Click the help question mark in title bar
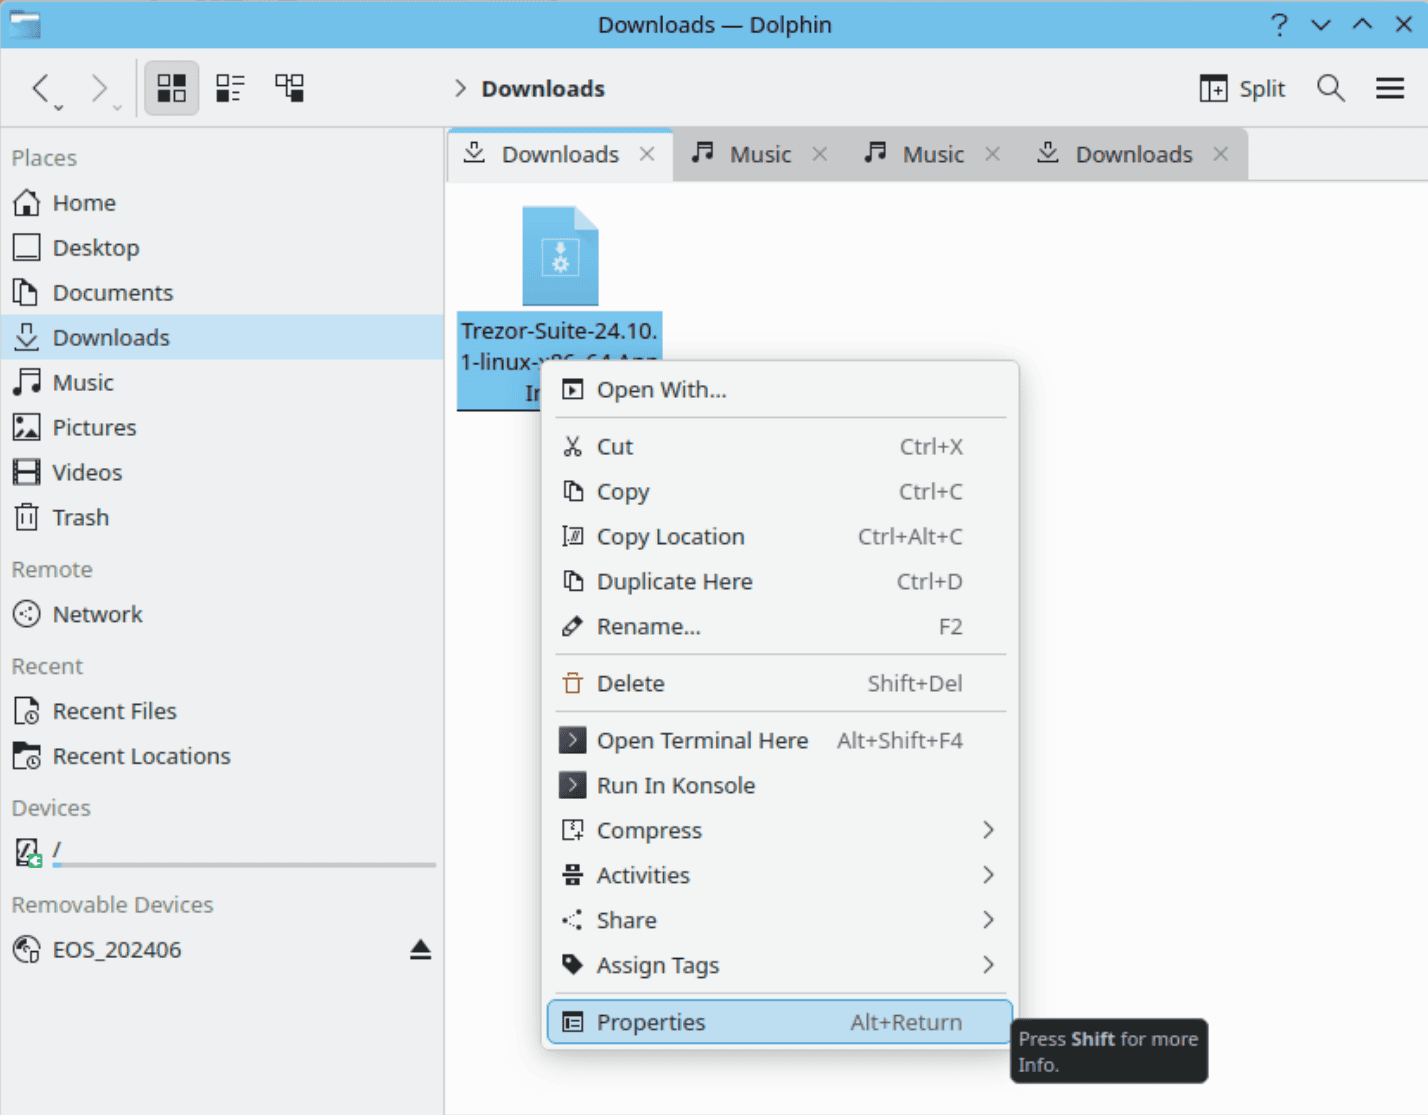This screenshot has width=1428, height=1115. (1279, 24)
